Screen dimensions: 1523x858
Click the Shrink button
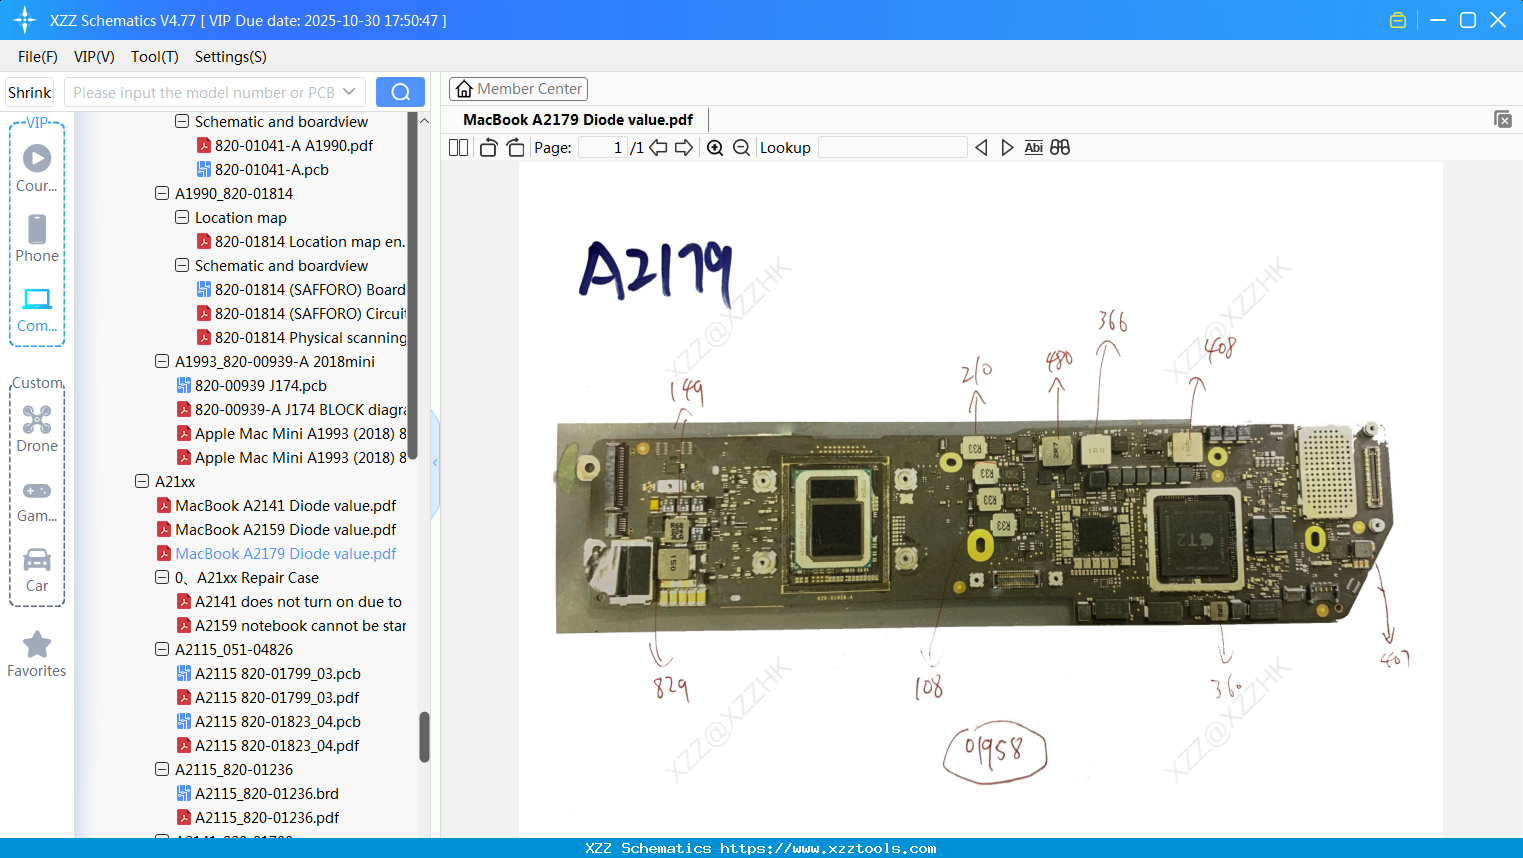click(30, 92)
